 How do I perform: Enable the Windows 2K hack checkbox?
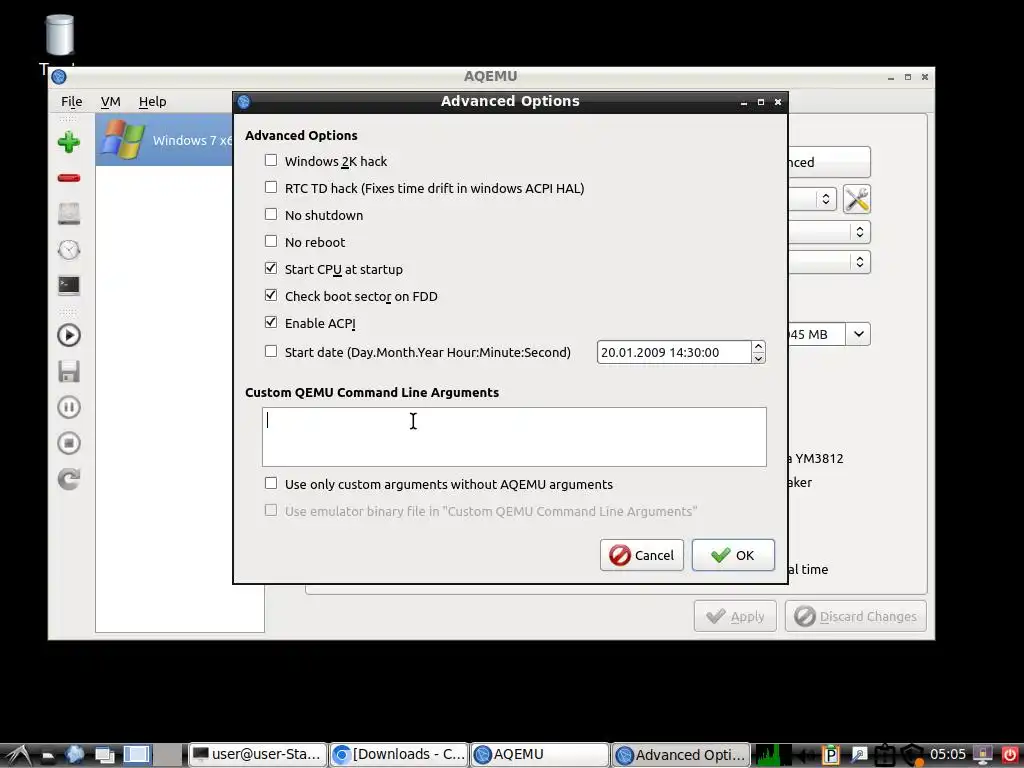(271, 161)
